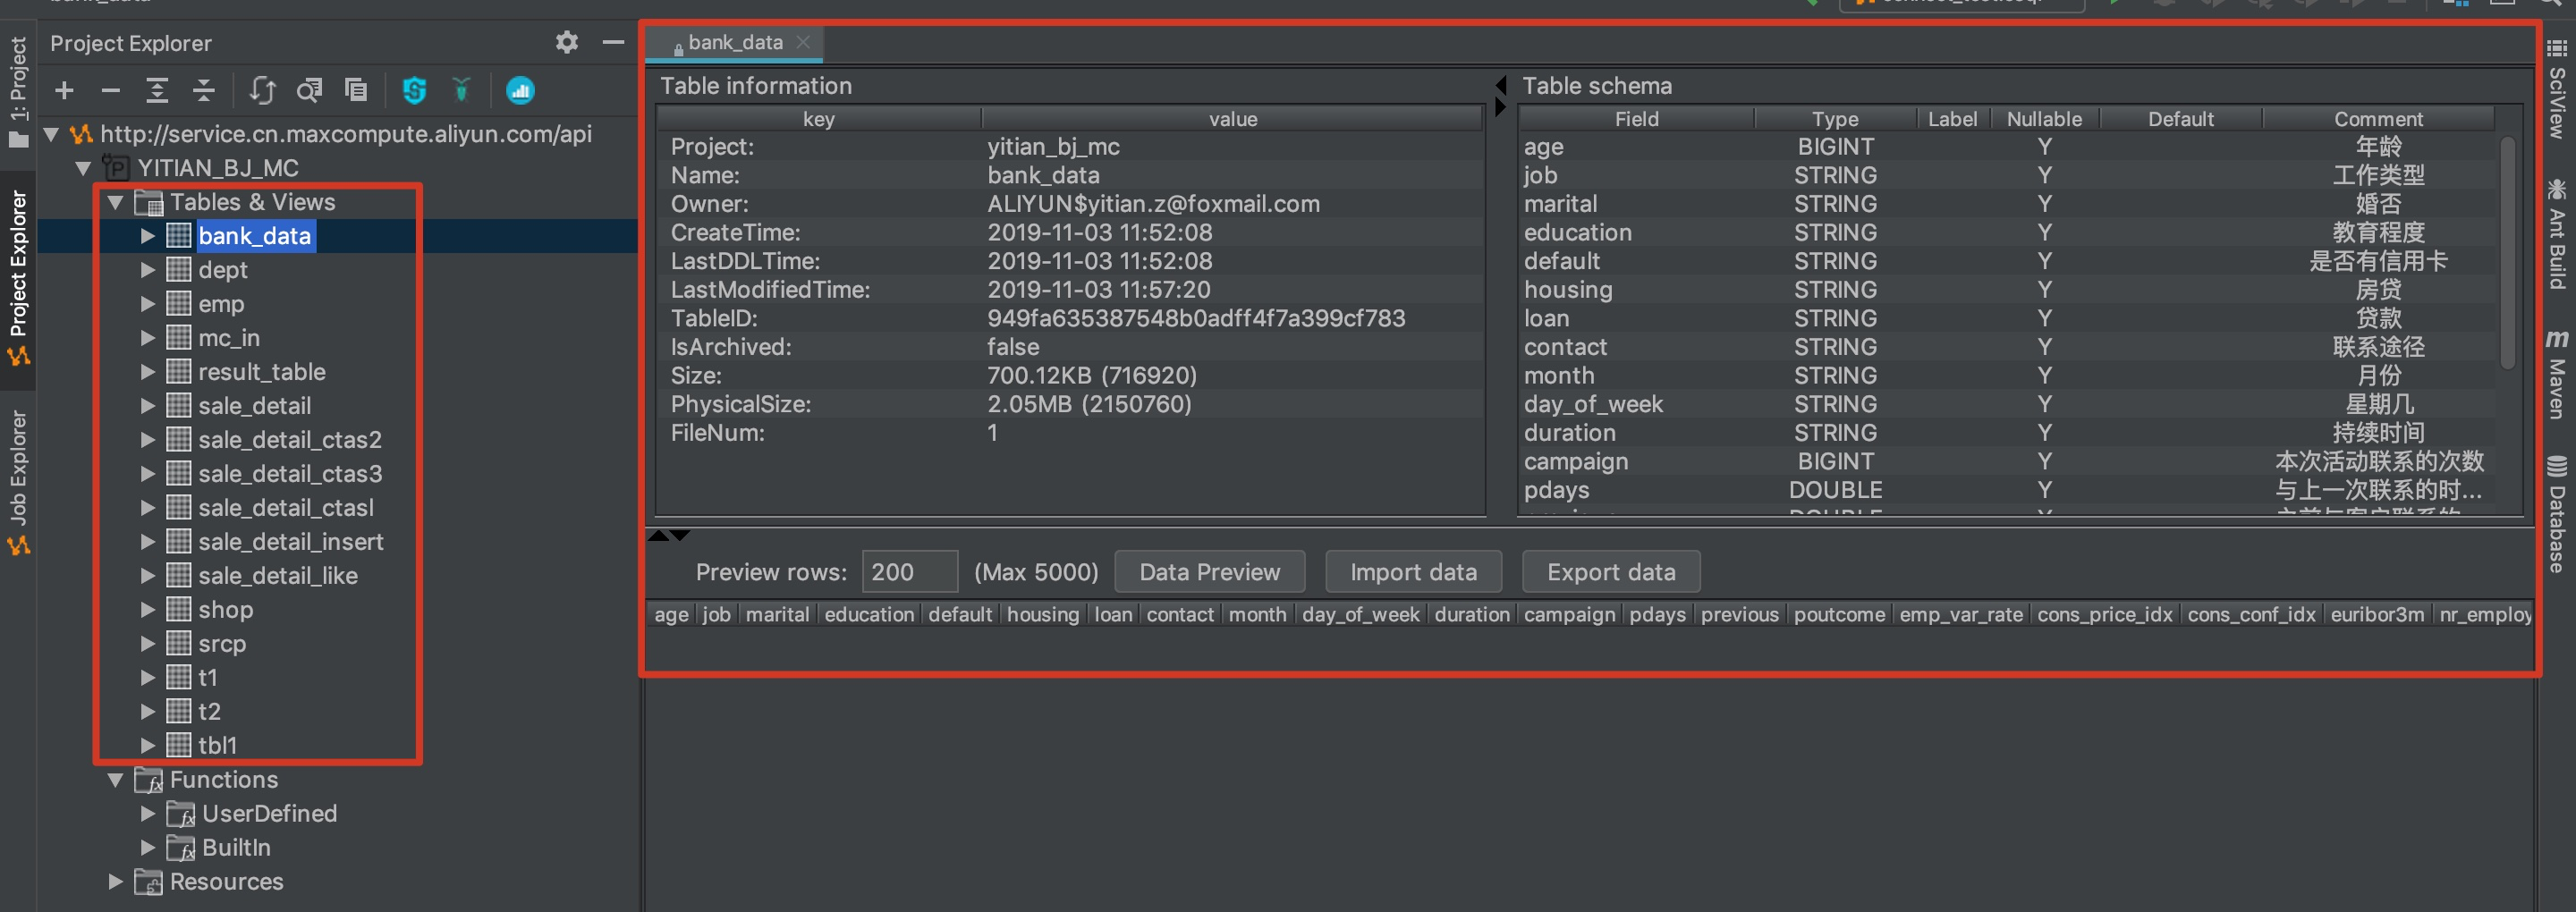Expand the Resources tree node
This screenshot has width=2576, height=912.
coord(114,881)
